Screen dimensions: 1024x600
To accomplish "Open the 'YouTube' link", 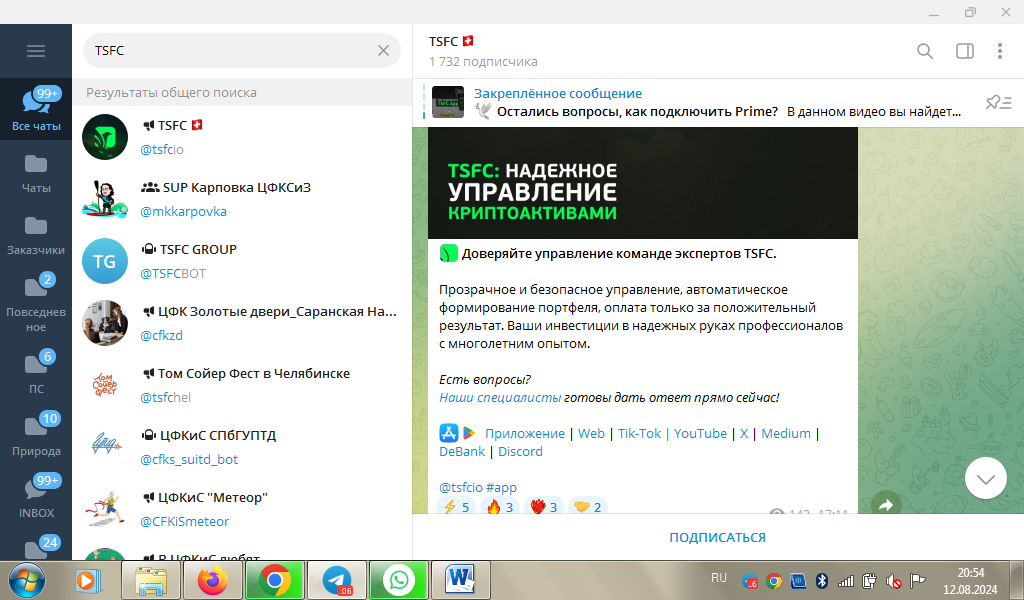I will [700, 434].
